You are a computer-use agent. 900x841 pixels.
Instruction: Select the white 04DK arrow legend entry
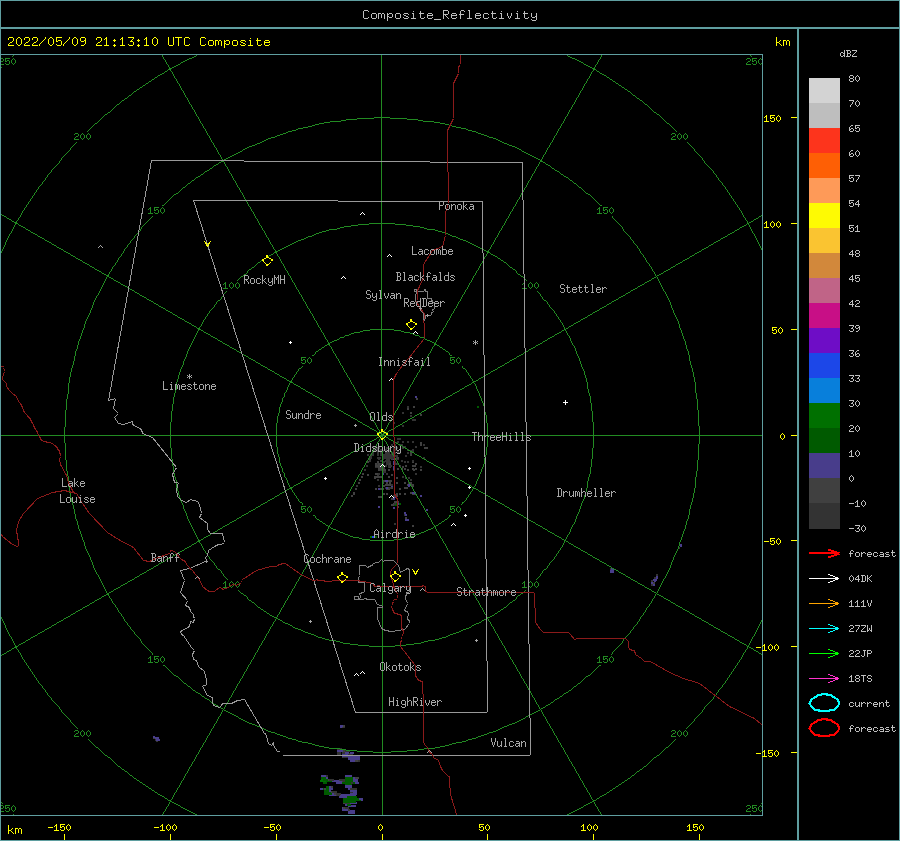tap(824, 578)
